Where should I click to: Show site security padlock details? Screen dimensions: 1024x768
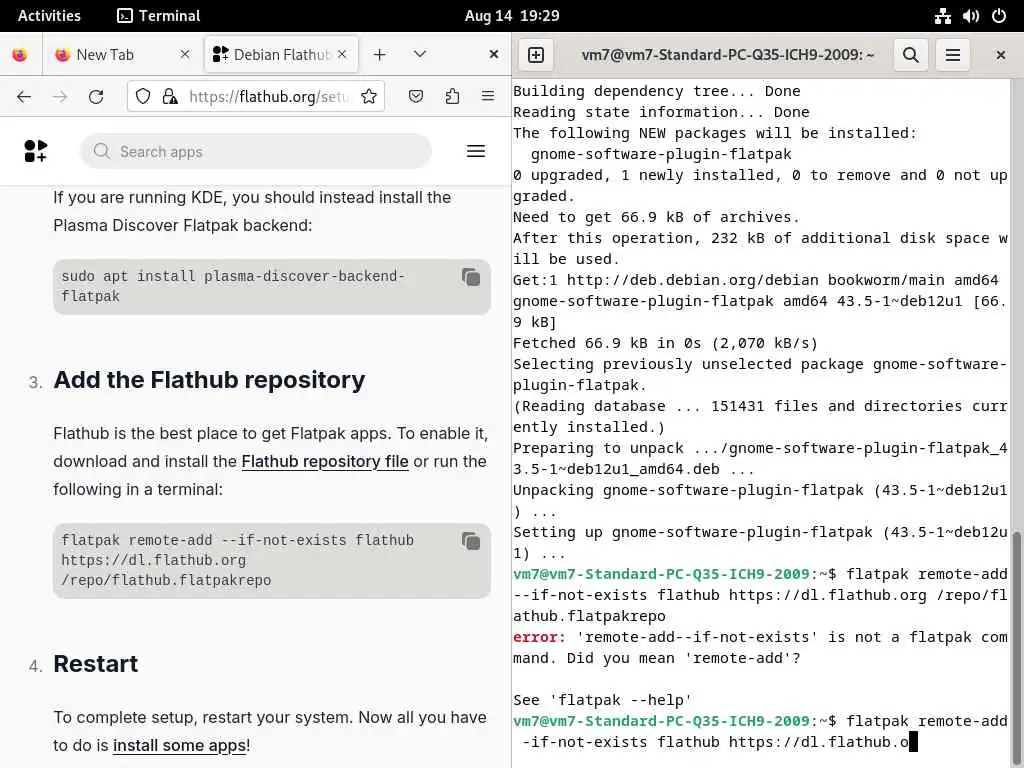point(170,97)
